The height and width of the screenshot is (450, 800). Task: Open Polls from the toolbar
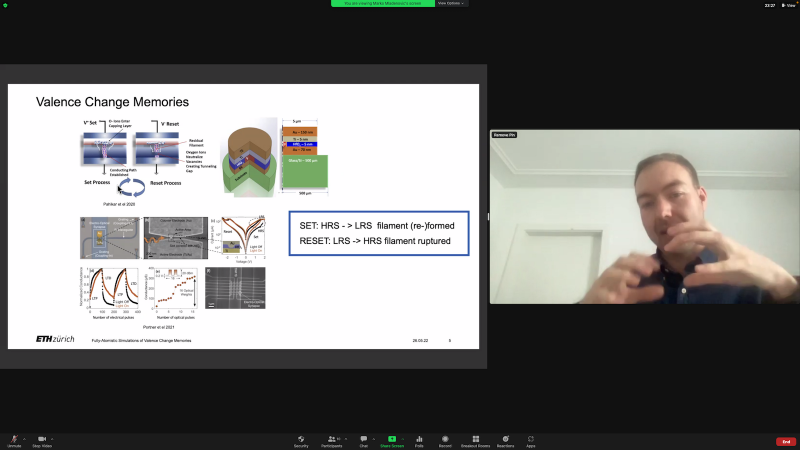click(x=419, y=441)
